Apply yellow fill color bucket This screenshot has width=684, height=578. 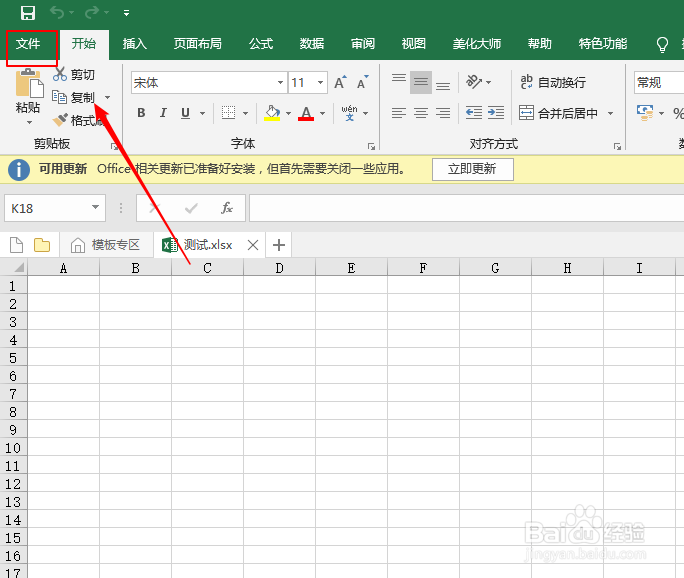click(272, 113)
